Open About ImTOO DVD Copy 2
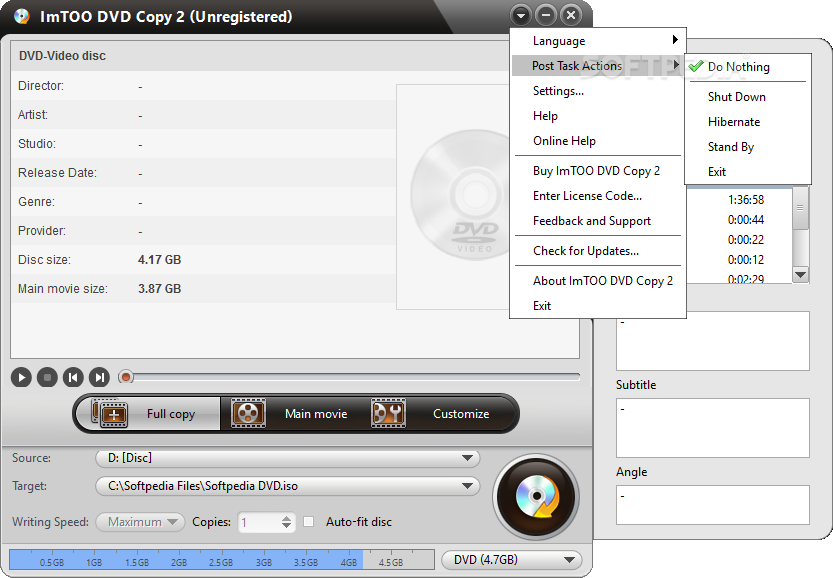Viewport: 833px width, 578px height. (x=598, y=280)
